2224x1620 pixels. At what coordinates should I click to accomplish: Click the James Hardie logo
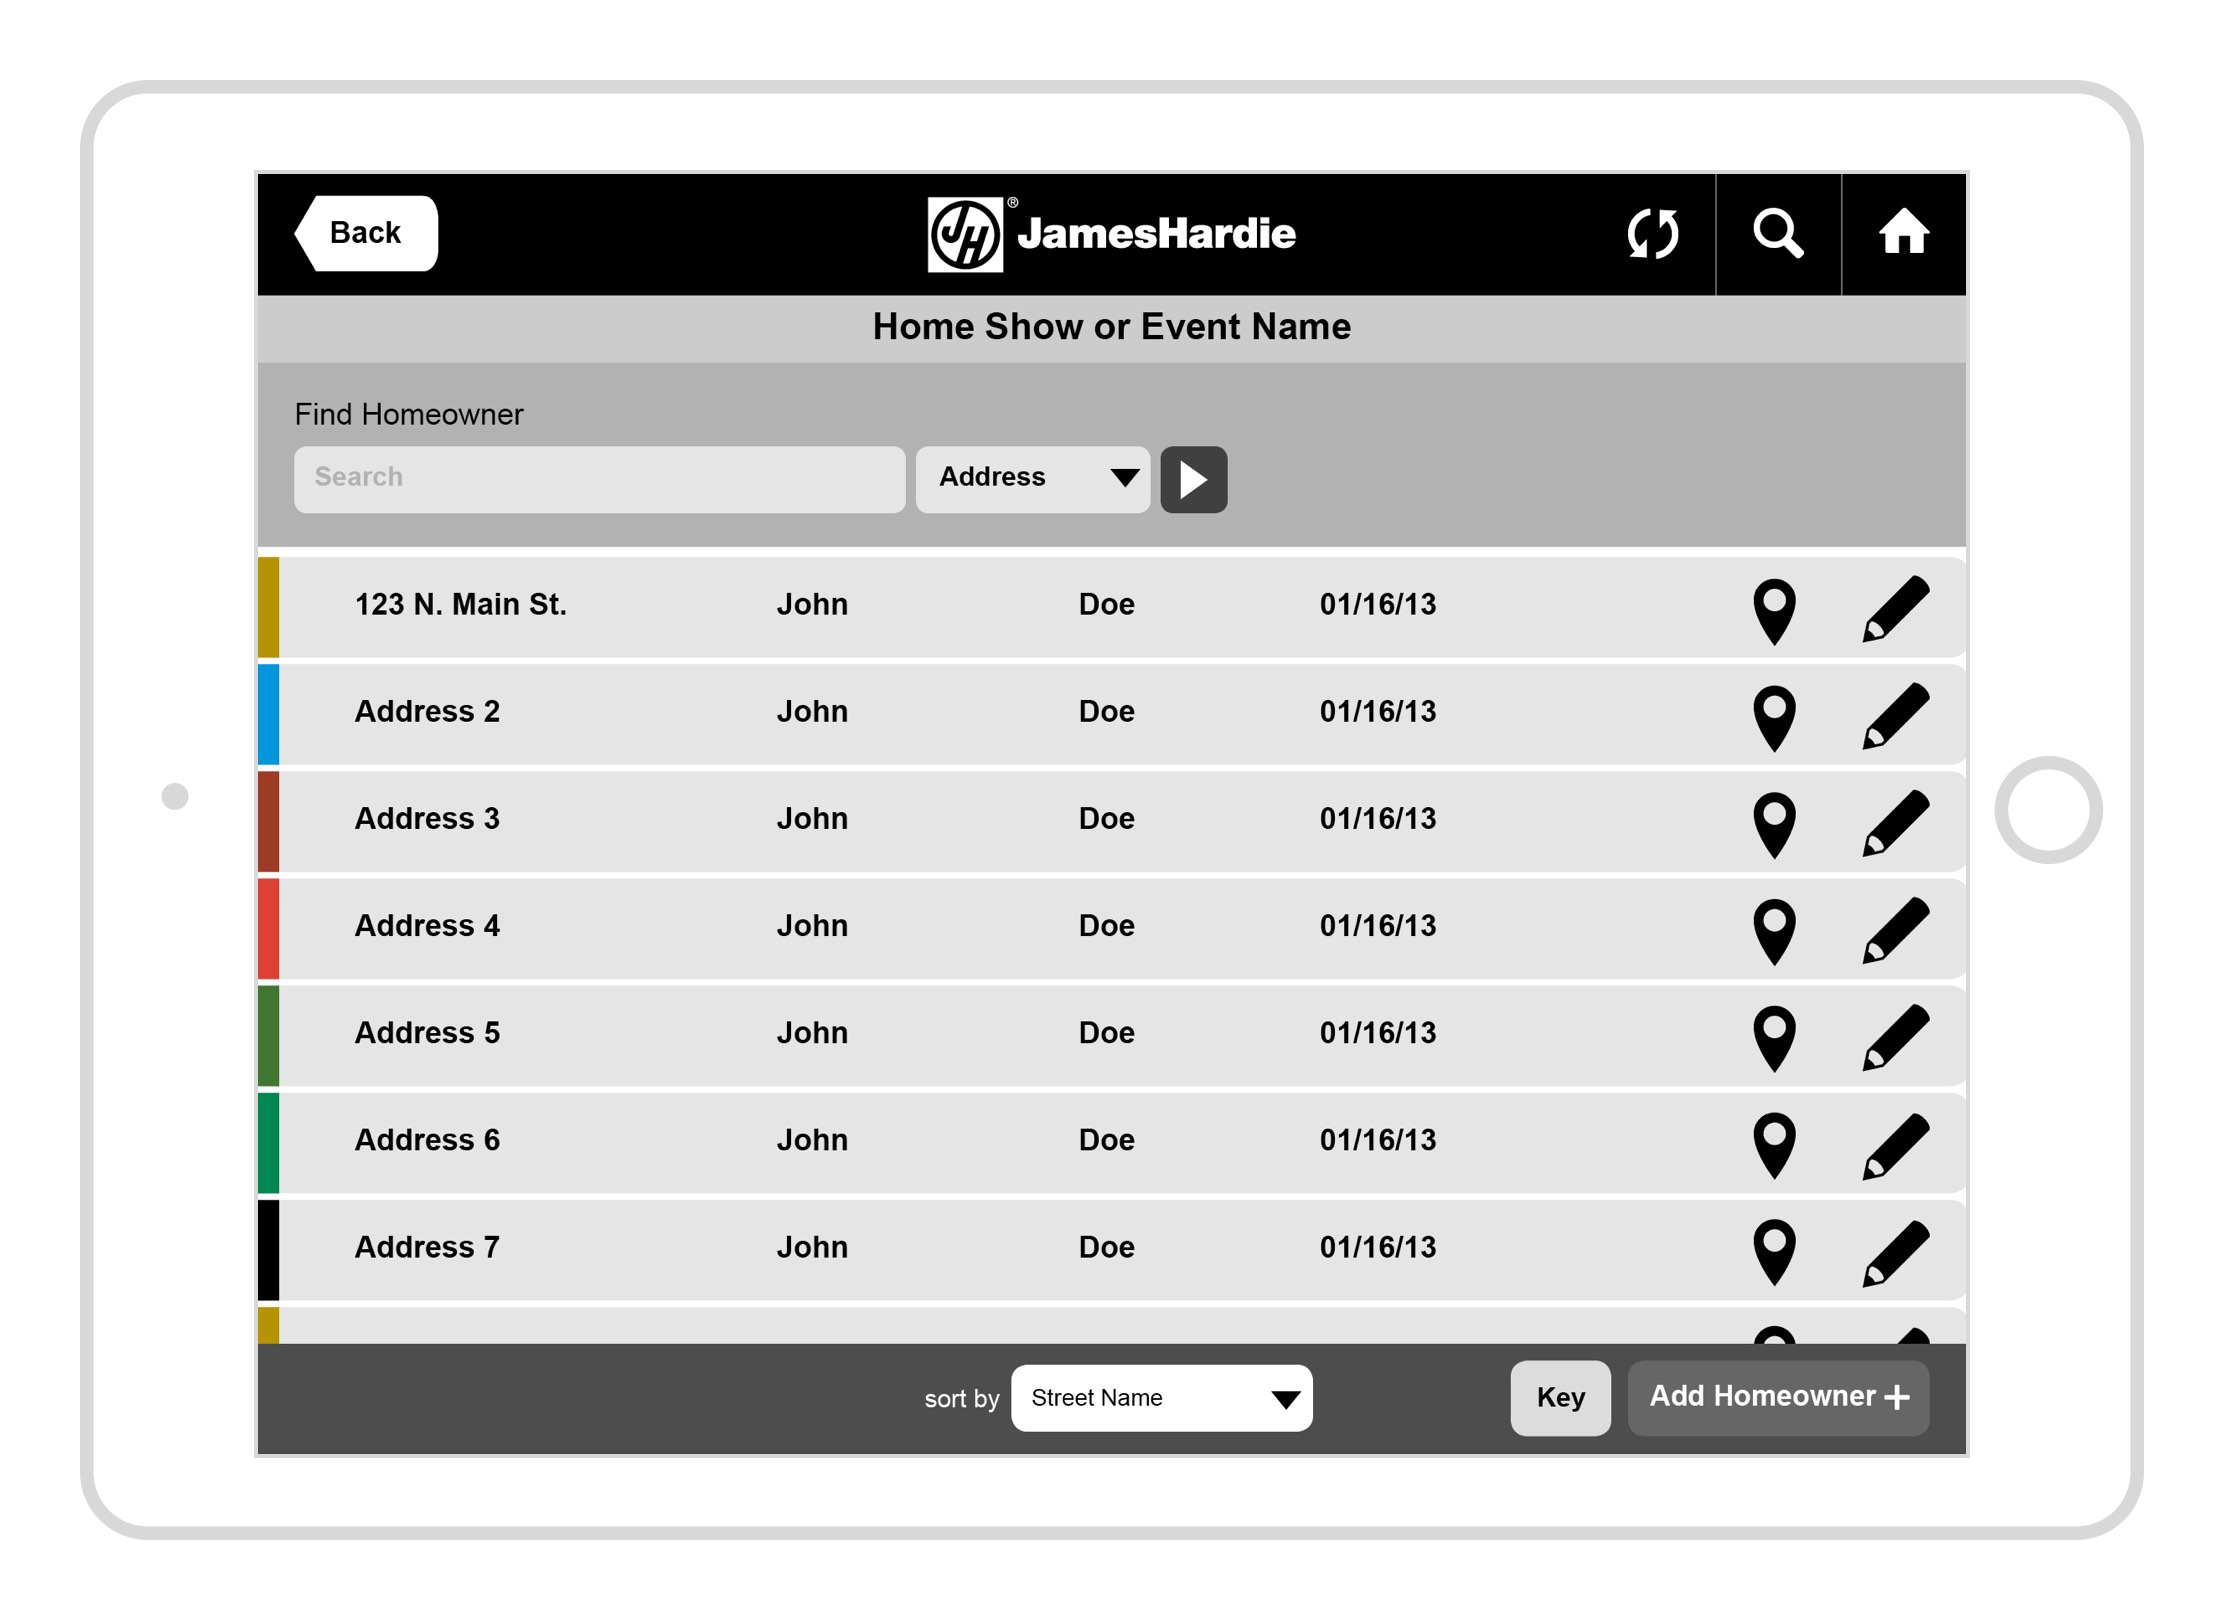click(x=1111, y=234)
